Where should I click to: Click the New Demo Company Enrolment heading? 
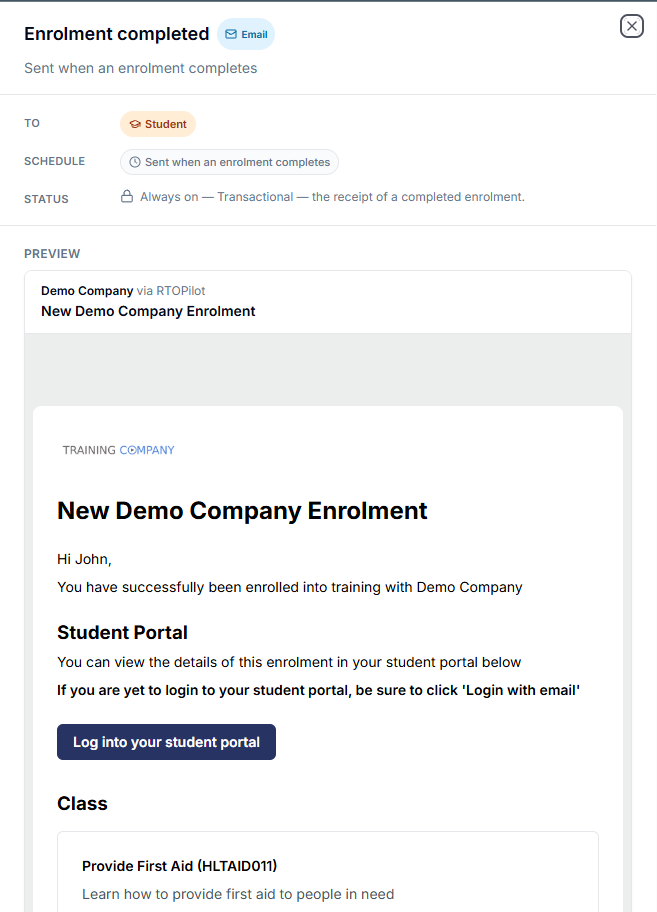point(242,511)
